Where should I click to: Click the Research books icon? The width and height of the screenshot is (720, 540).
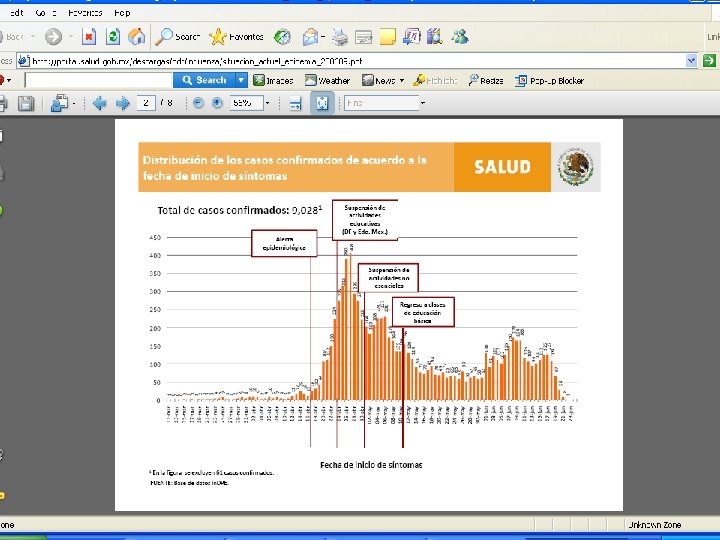point(434,37)
